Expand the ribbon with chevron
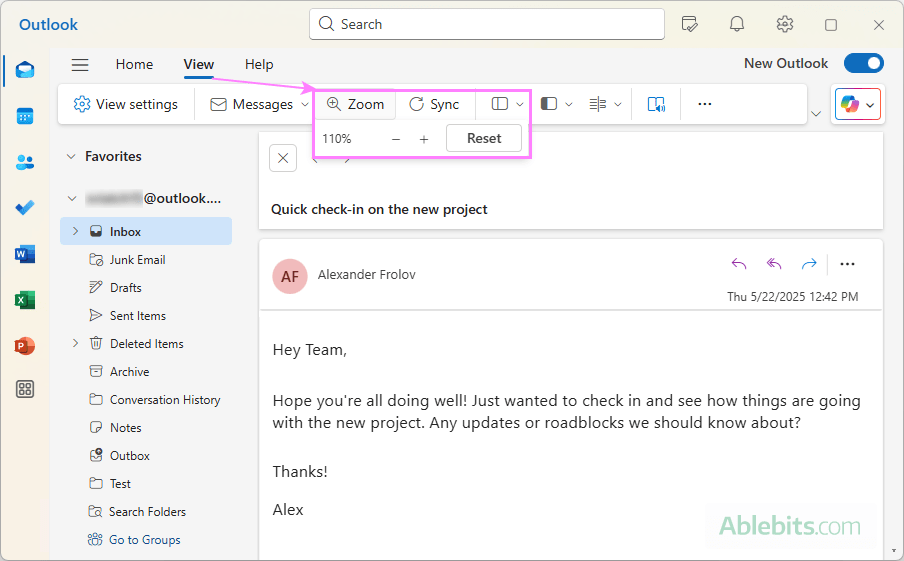This screenshot has width=904, height=561. [x=816, y=114]
